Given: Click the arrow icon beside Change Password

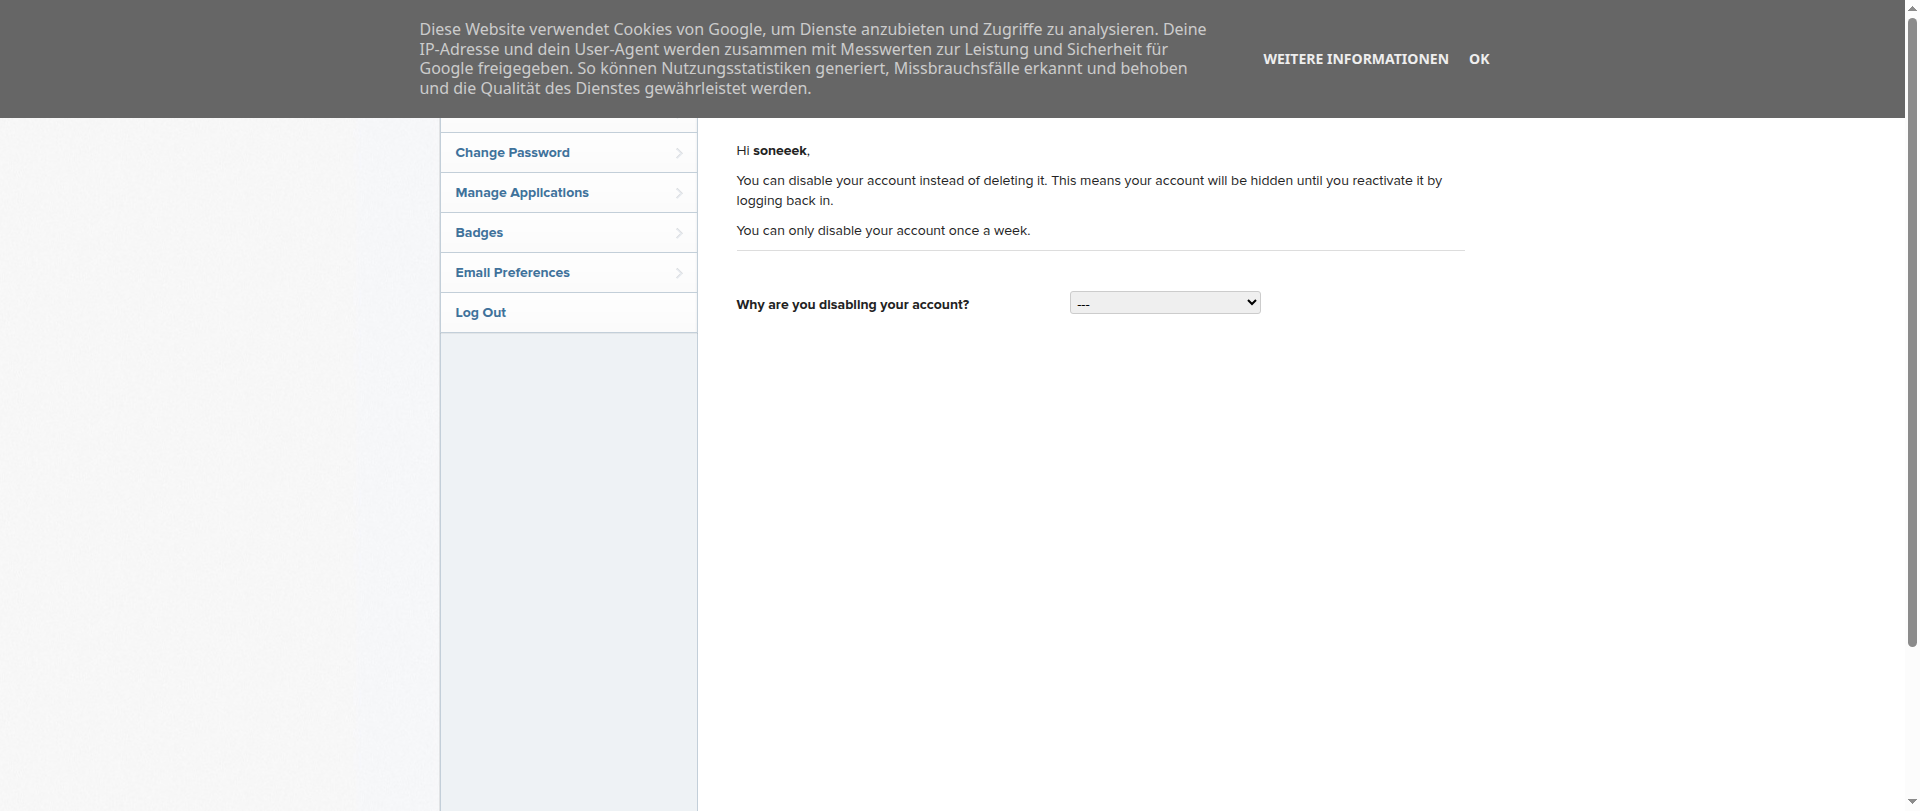Looking at the screenshot, I should (679, 153).
